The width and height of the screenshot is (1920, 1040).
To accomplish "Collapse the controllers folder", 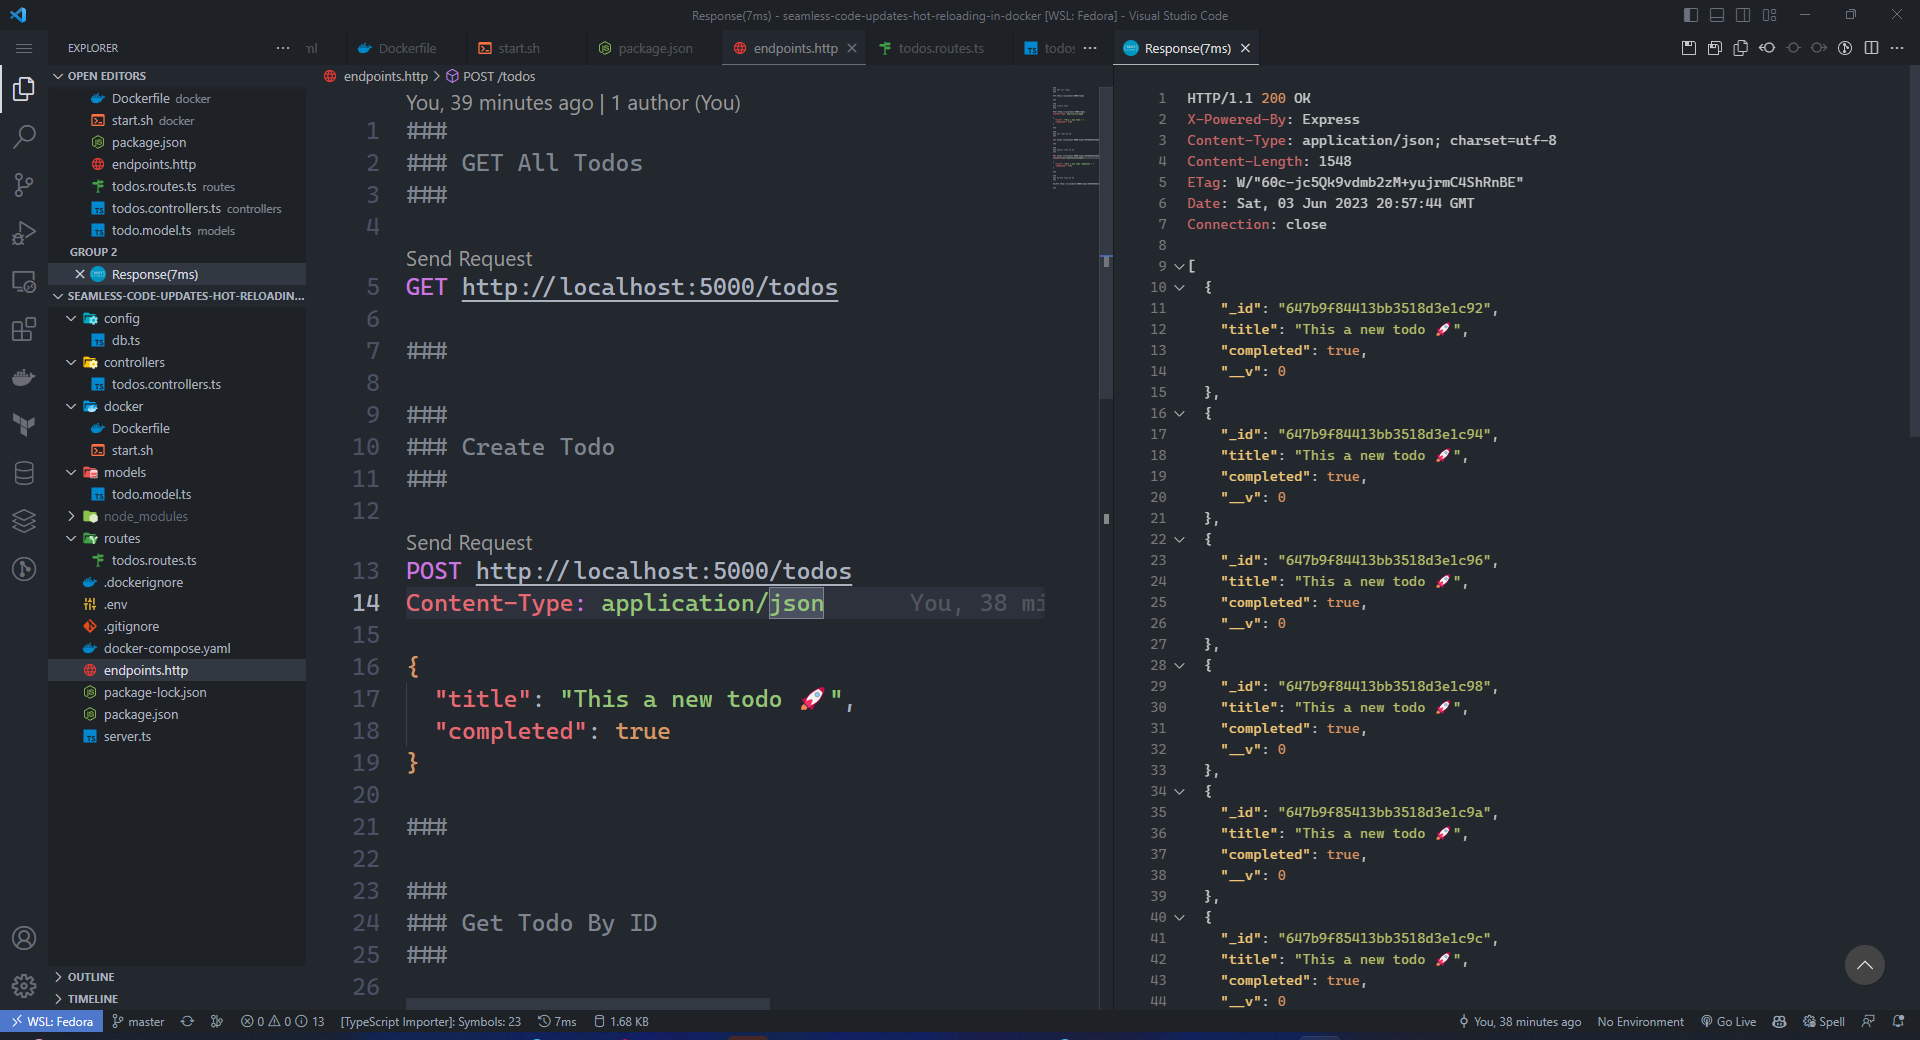I will (x=134, y=363).
